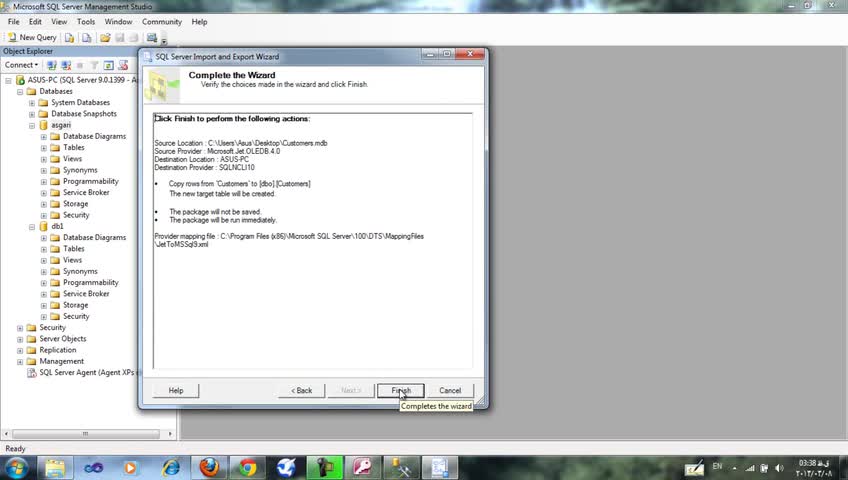
Task: Click the right arrow of Object Explorer scrollbar
Action: [x=170, y=434]
